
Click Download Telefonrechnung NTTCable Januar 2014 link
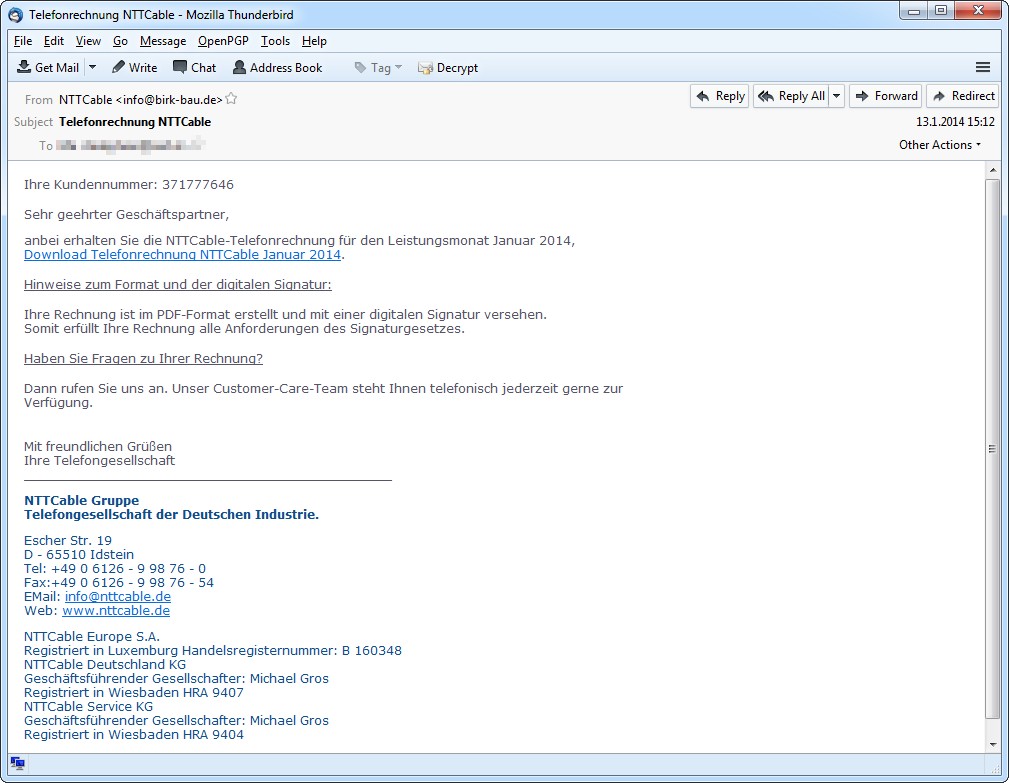(x=182, y=255)
